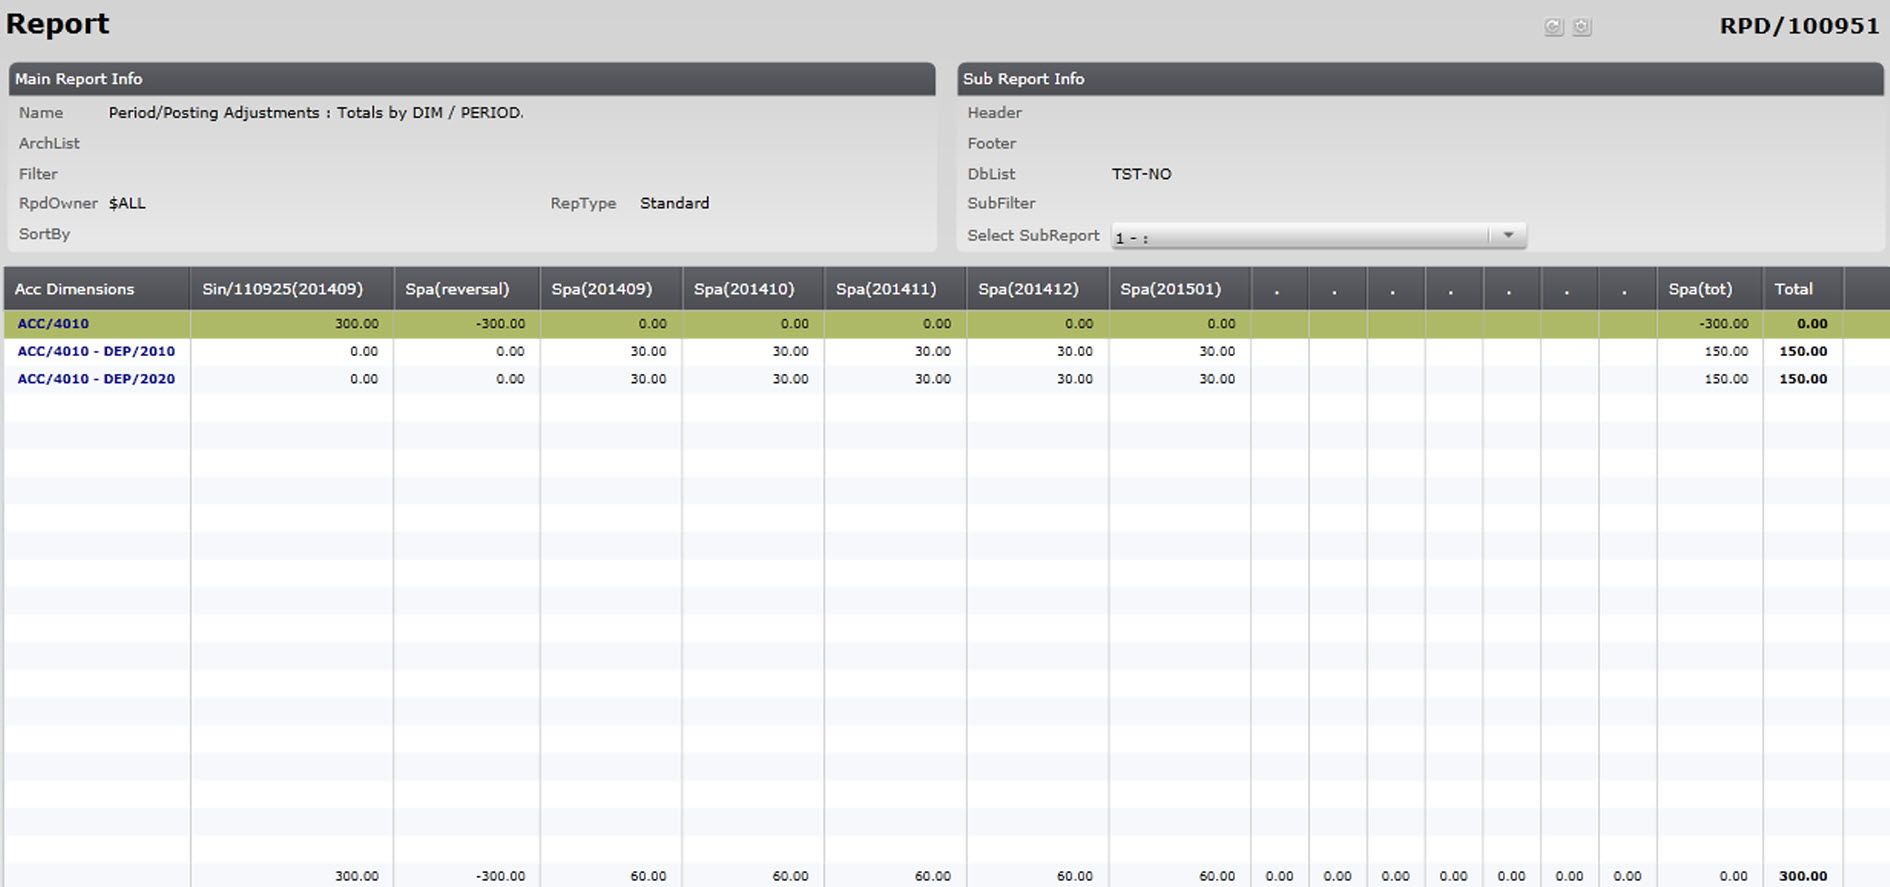Click the Total 150.00 in DEP/2020 row
Screen dimensions: 1890x887
coord(1803,379)
